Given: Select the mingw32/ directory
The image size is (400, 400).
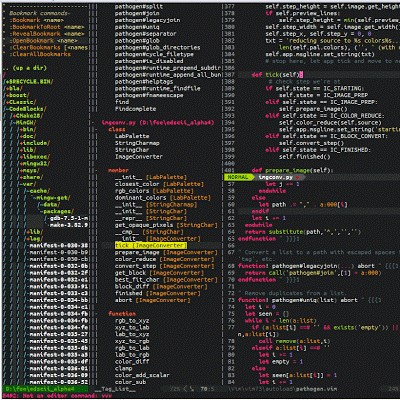Looking at the screenshot, I should 34,164.
